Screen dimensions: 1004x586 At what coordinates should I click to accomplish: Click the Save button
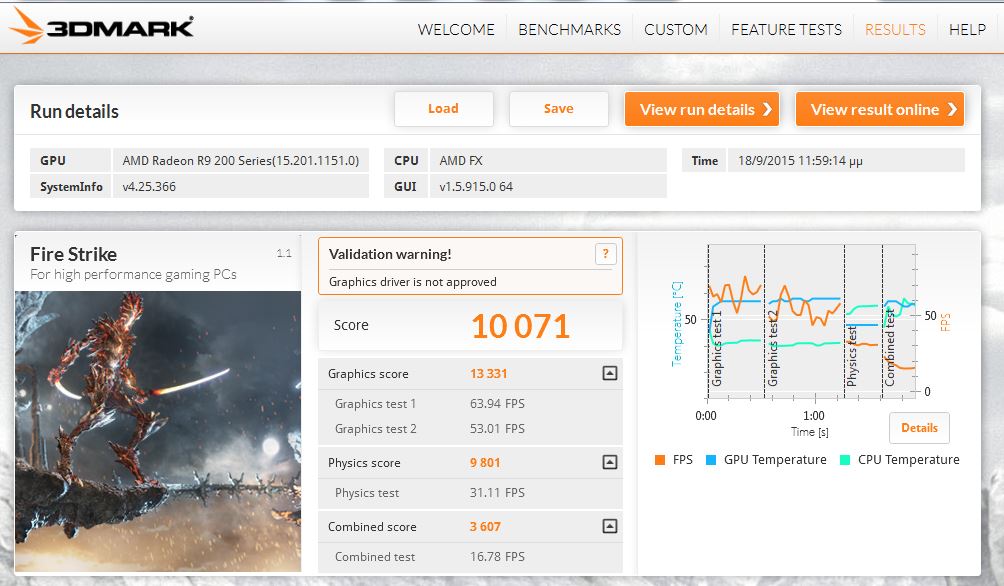click(558, 109)
